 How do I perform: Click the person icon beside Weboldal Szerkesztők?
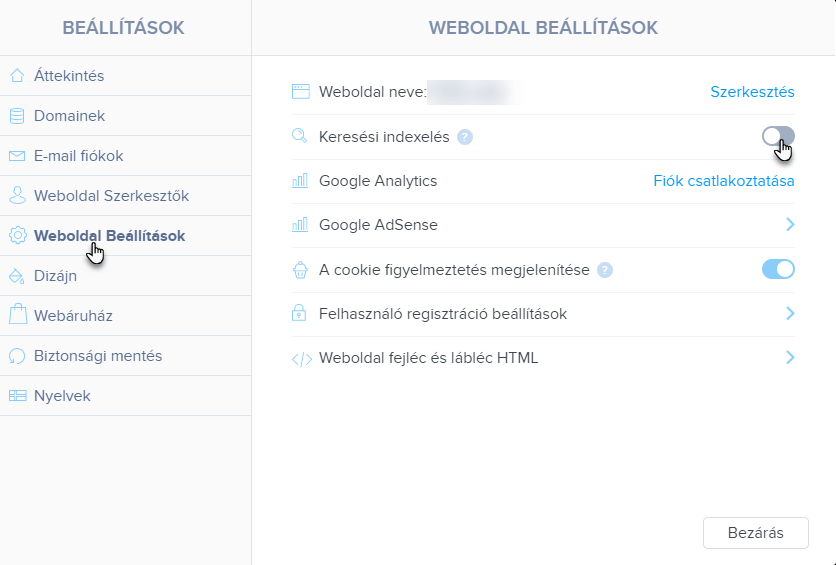17,196
